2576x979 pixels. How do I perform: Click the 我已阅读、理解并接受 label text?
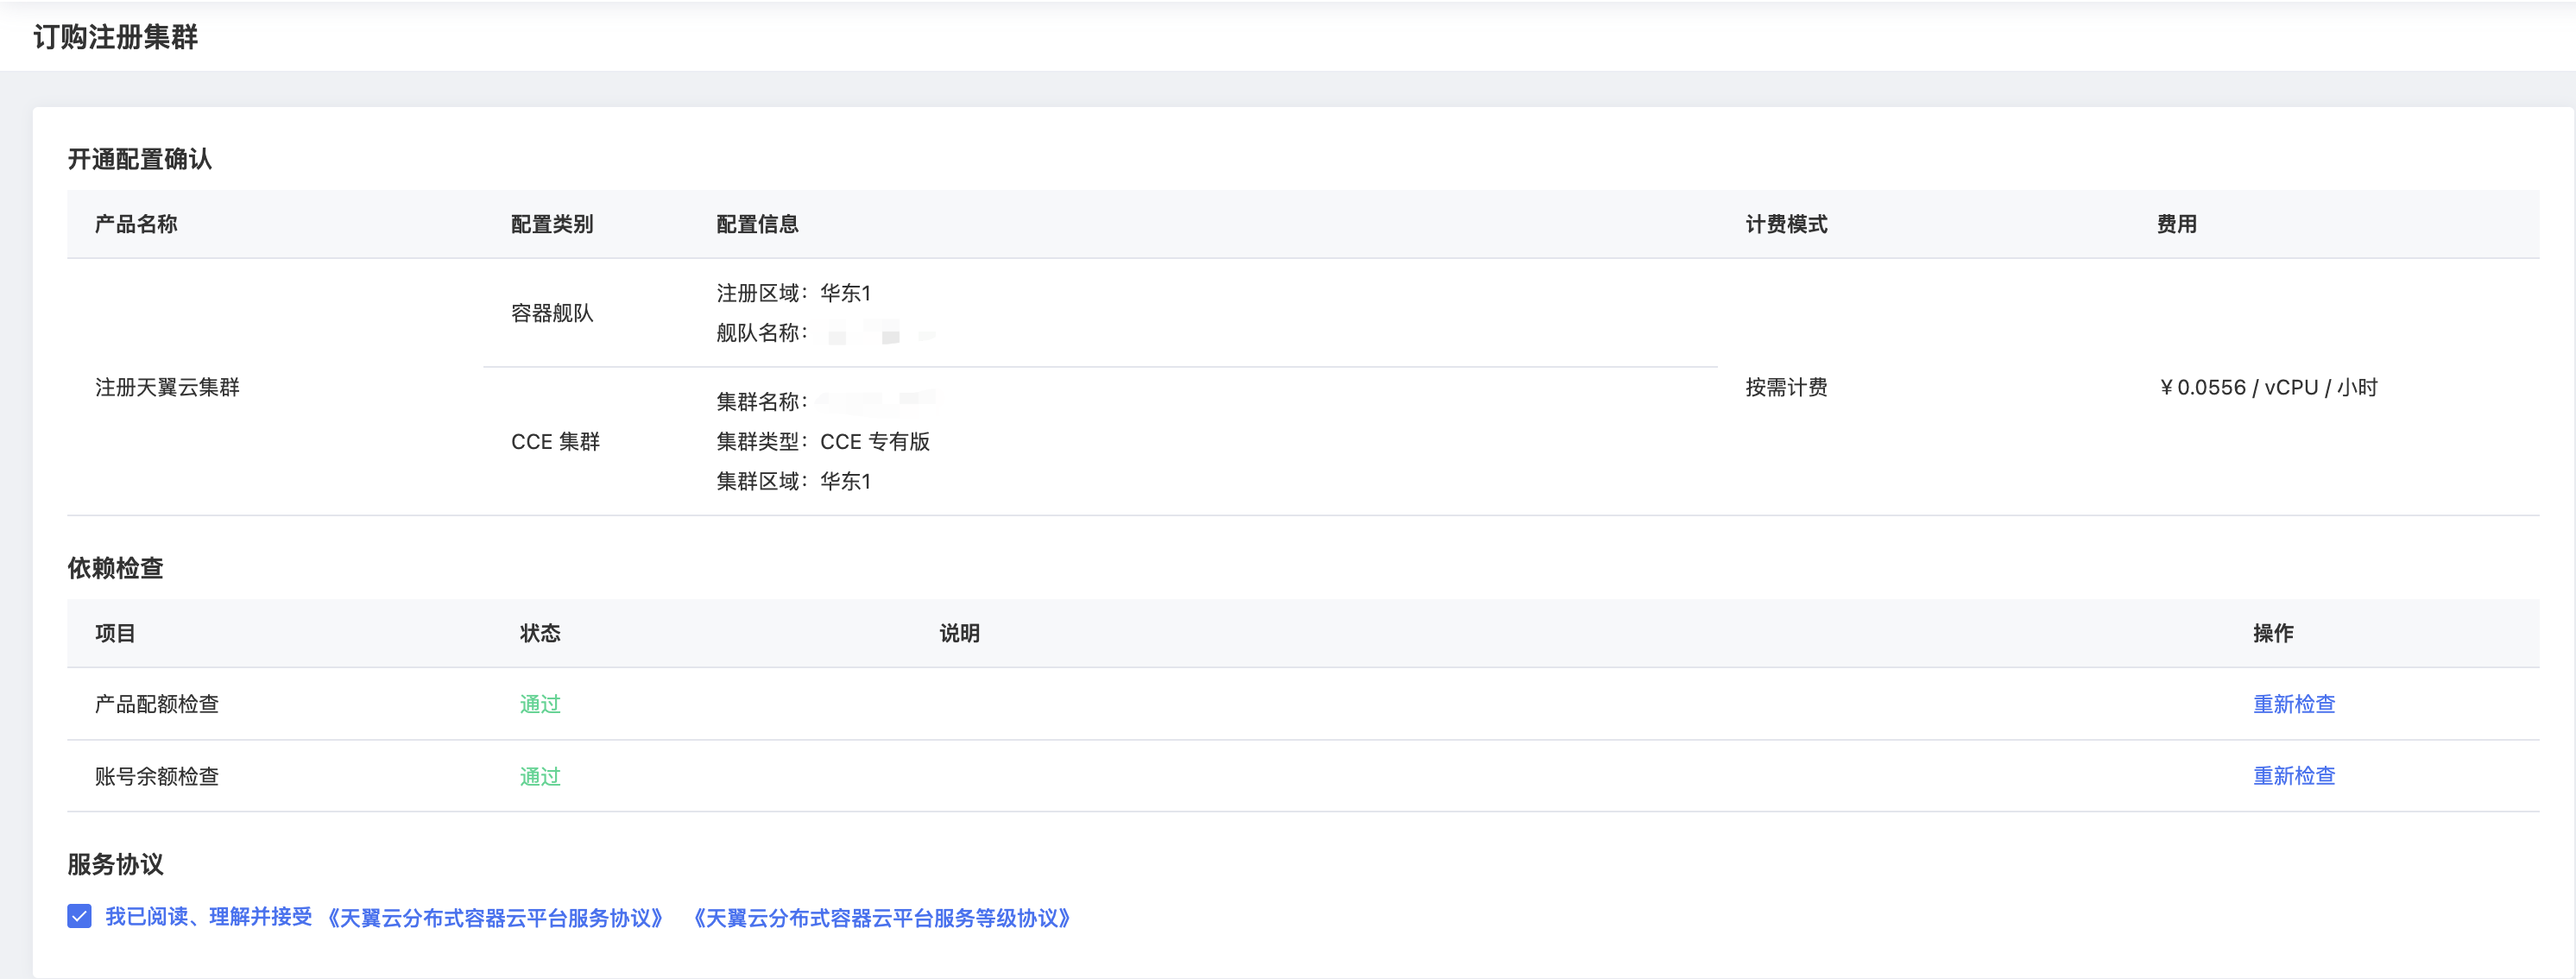click(x=209, y=917)
